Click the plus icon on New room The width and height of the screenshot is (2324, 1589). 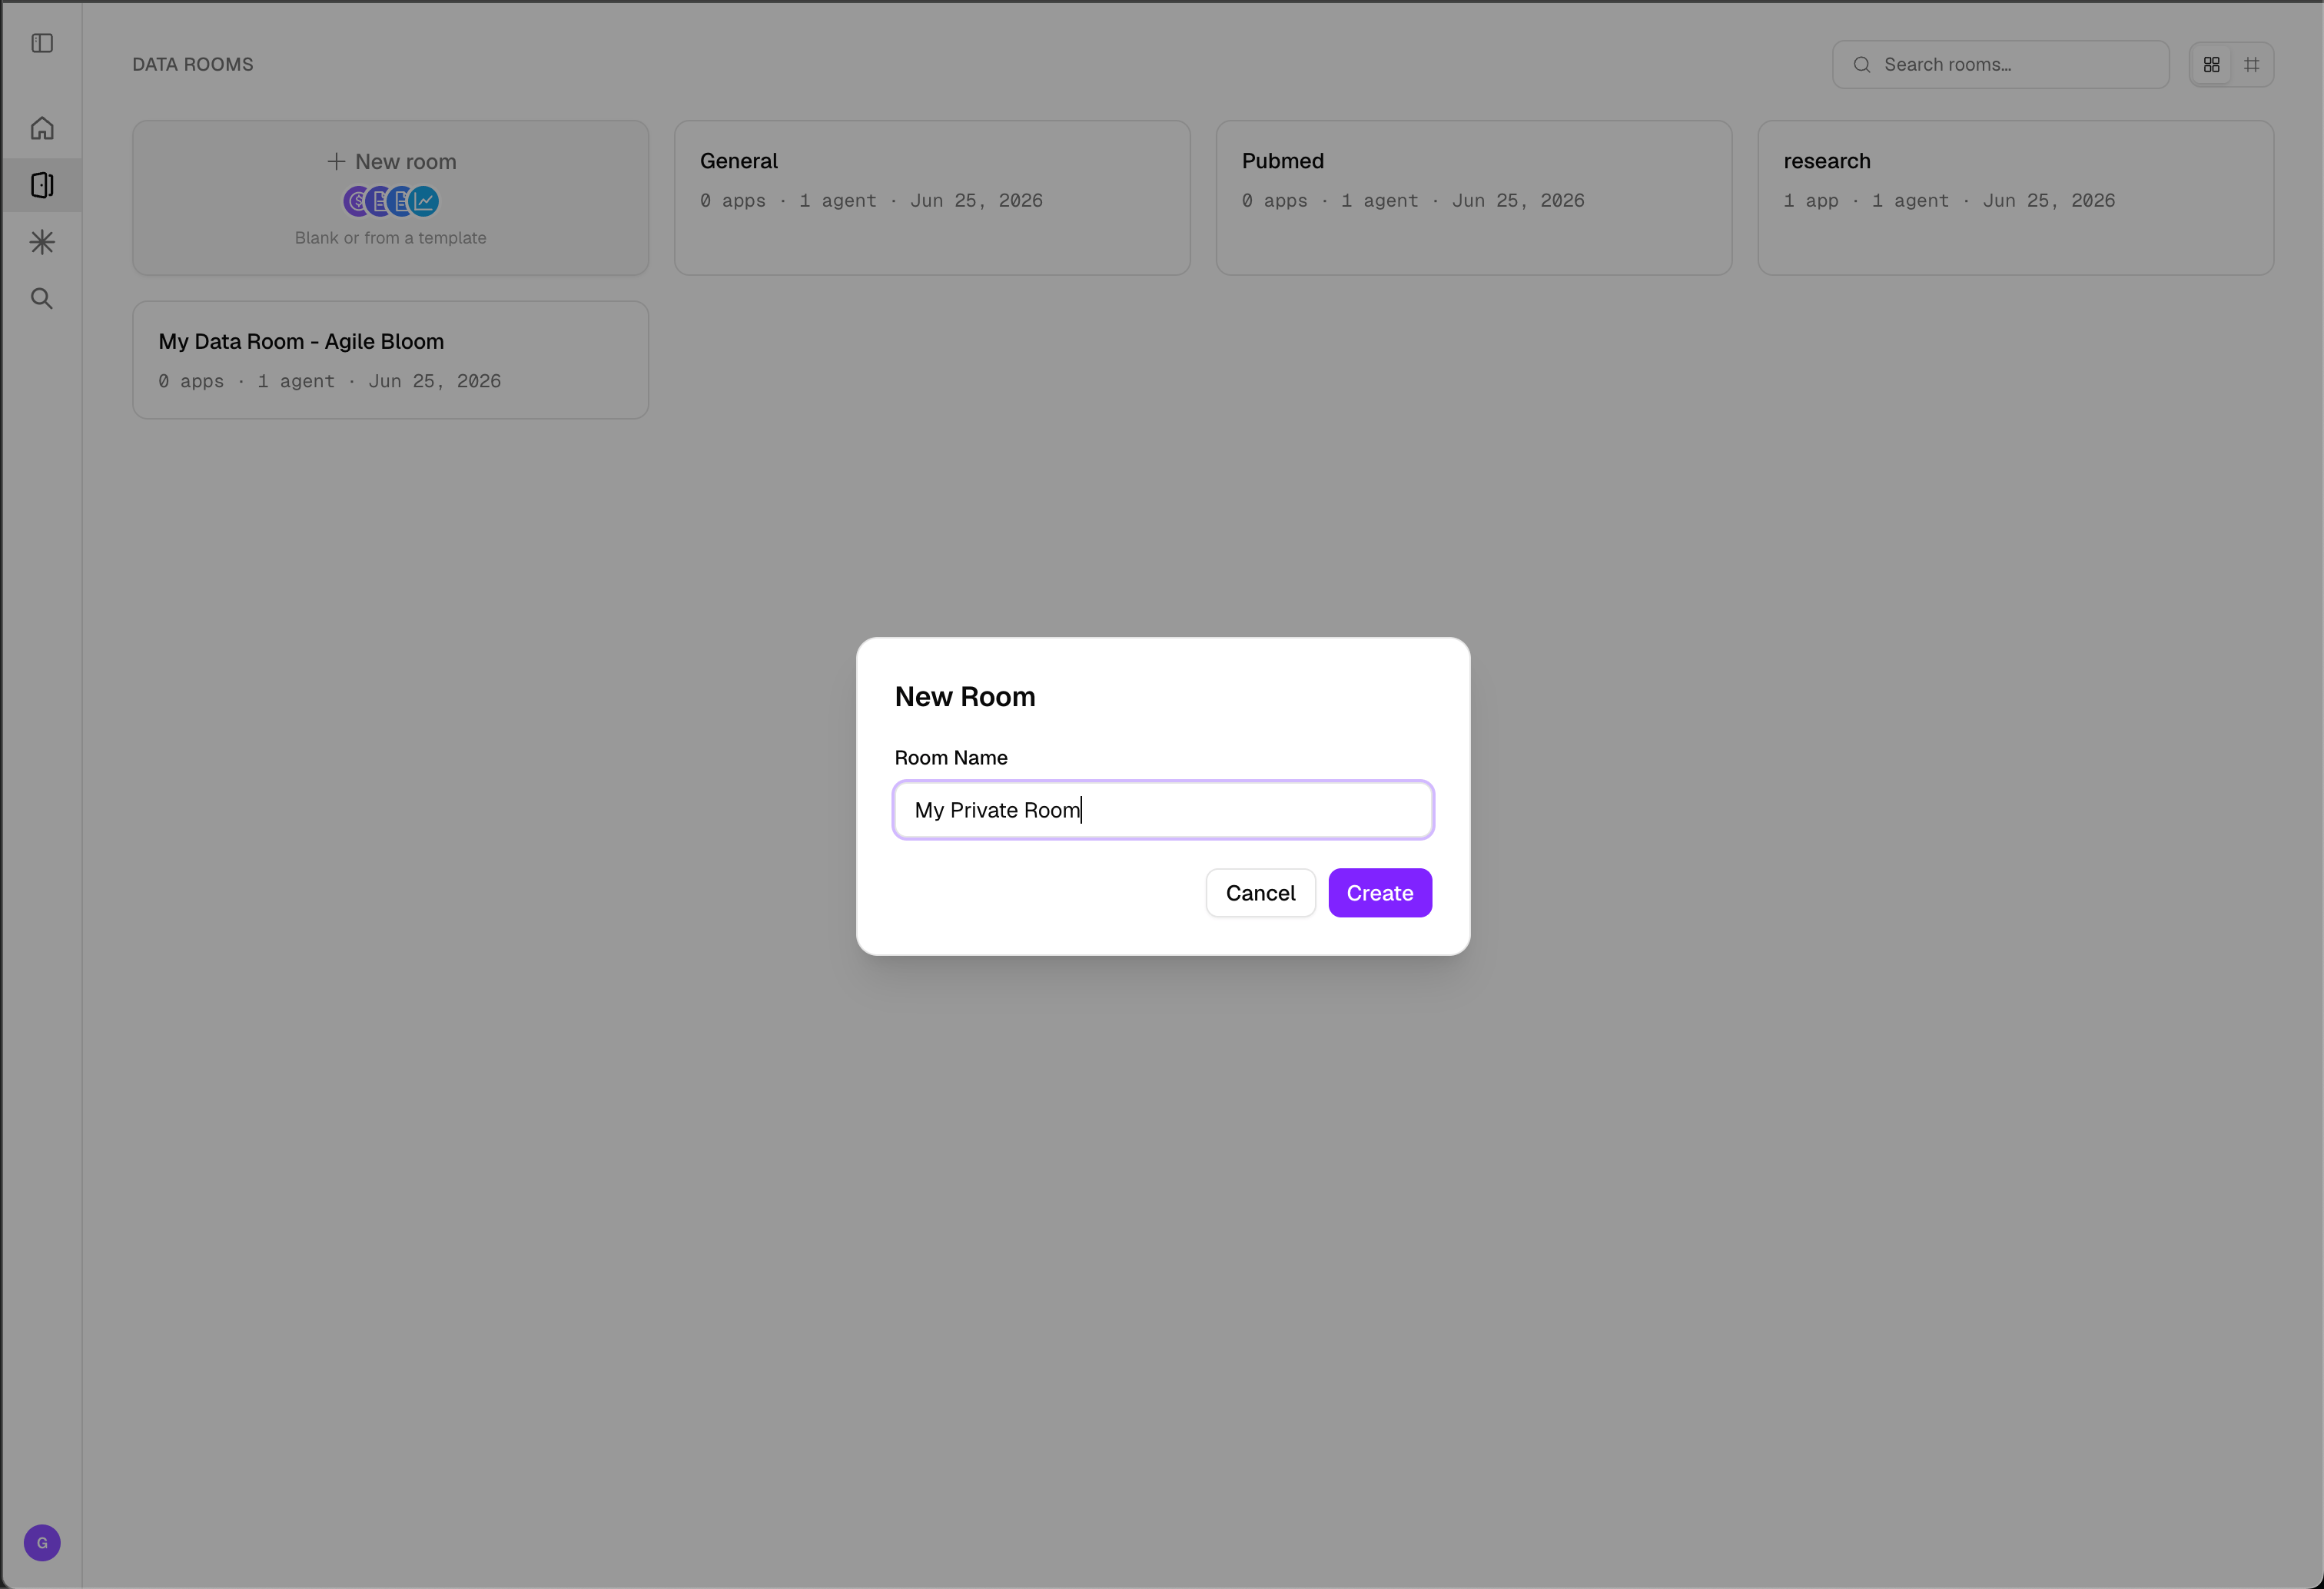point(336,161)
